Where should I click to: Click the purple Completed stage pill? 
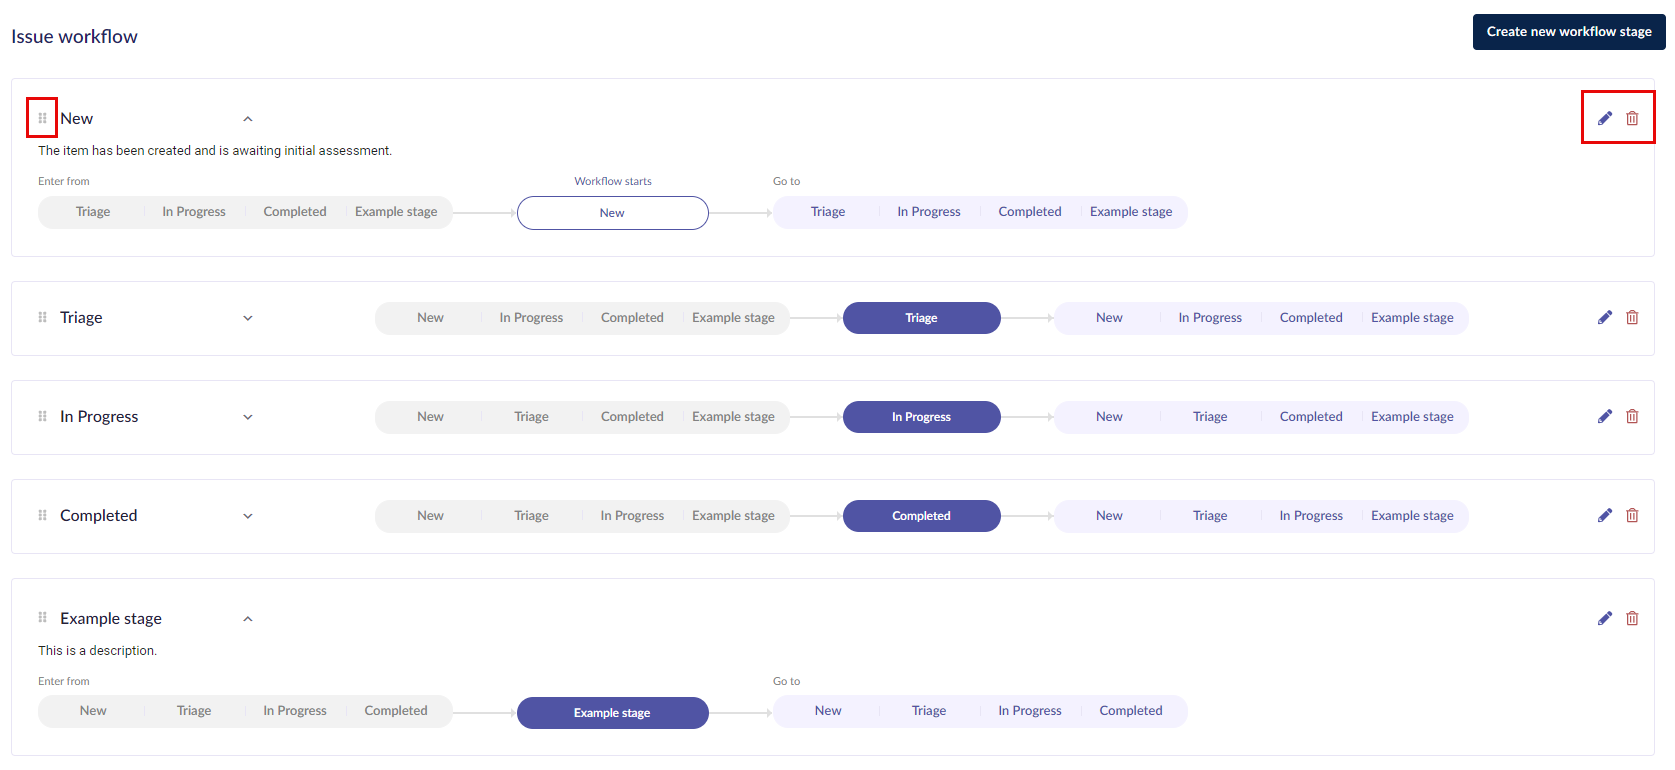pos(922,516)
